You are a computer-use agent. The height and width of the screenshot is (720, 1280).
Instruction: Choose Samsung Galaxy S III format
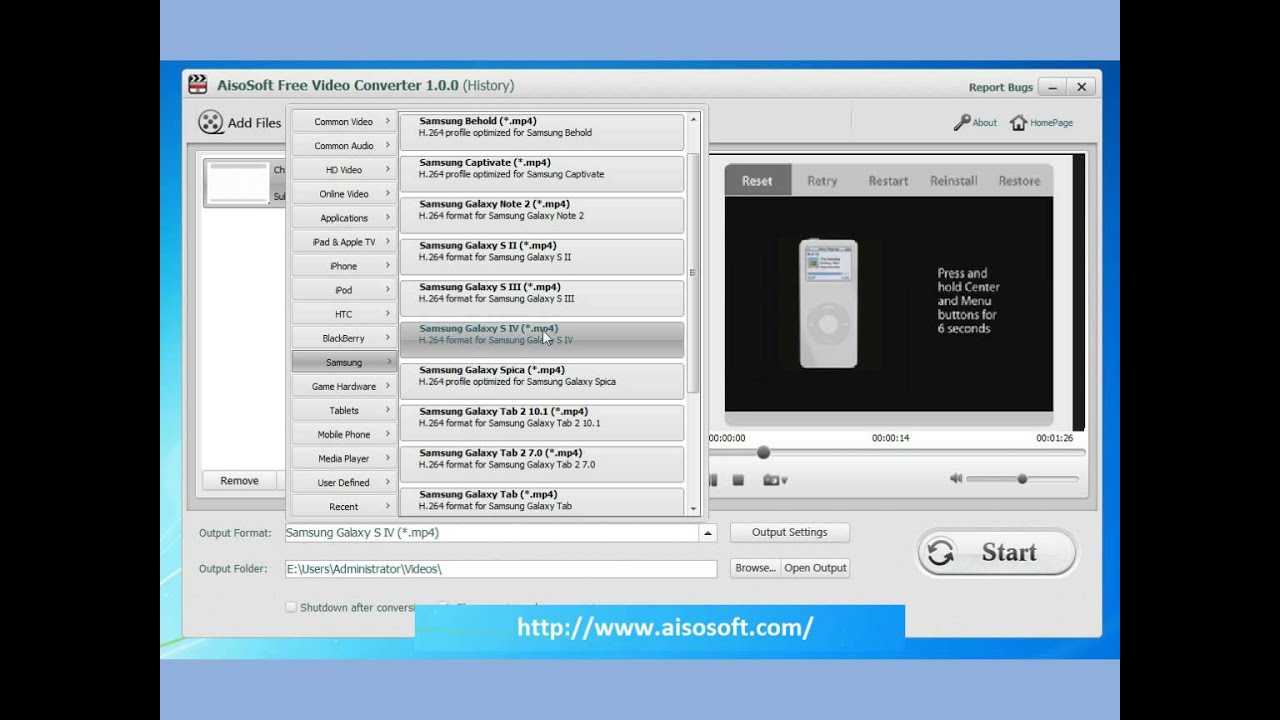(x=542, y=297)
